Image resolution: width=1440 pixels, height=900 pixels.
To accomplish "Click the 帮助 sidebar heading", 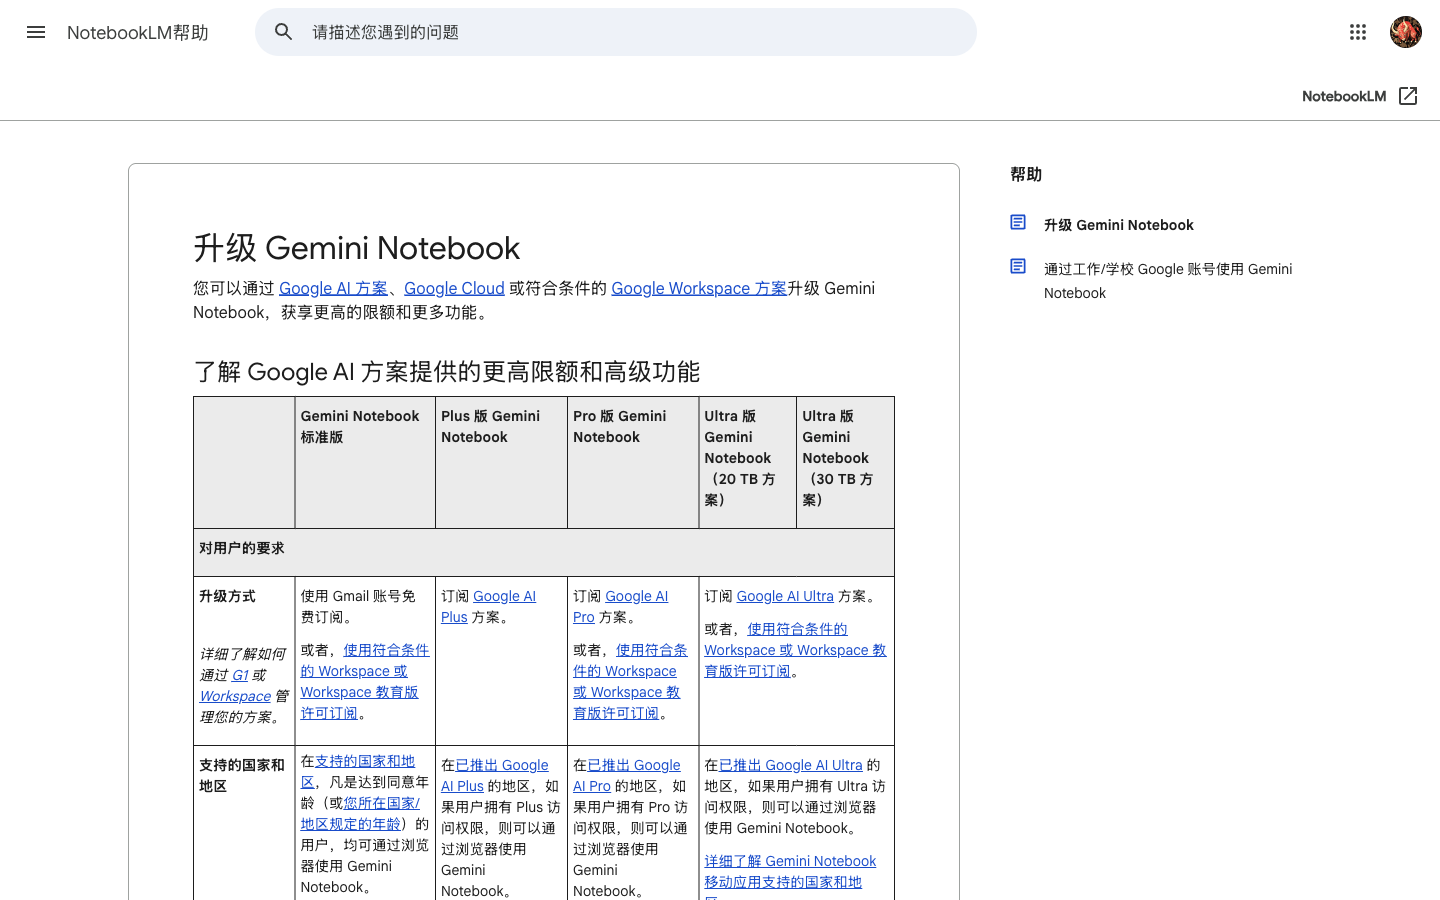I will [x=1026, y=174].
